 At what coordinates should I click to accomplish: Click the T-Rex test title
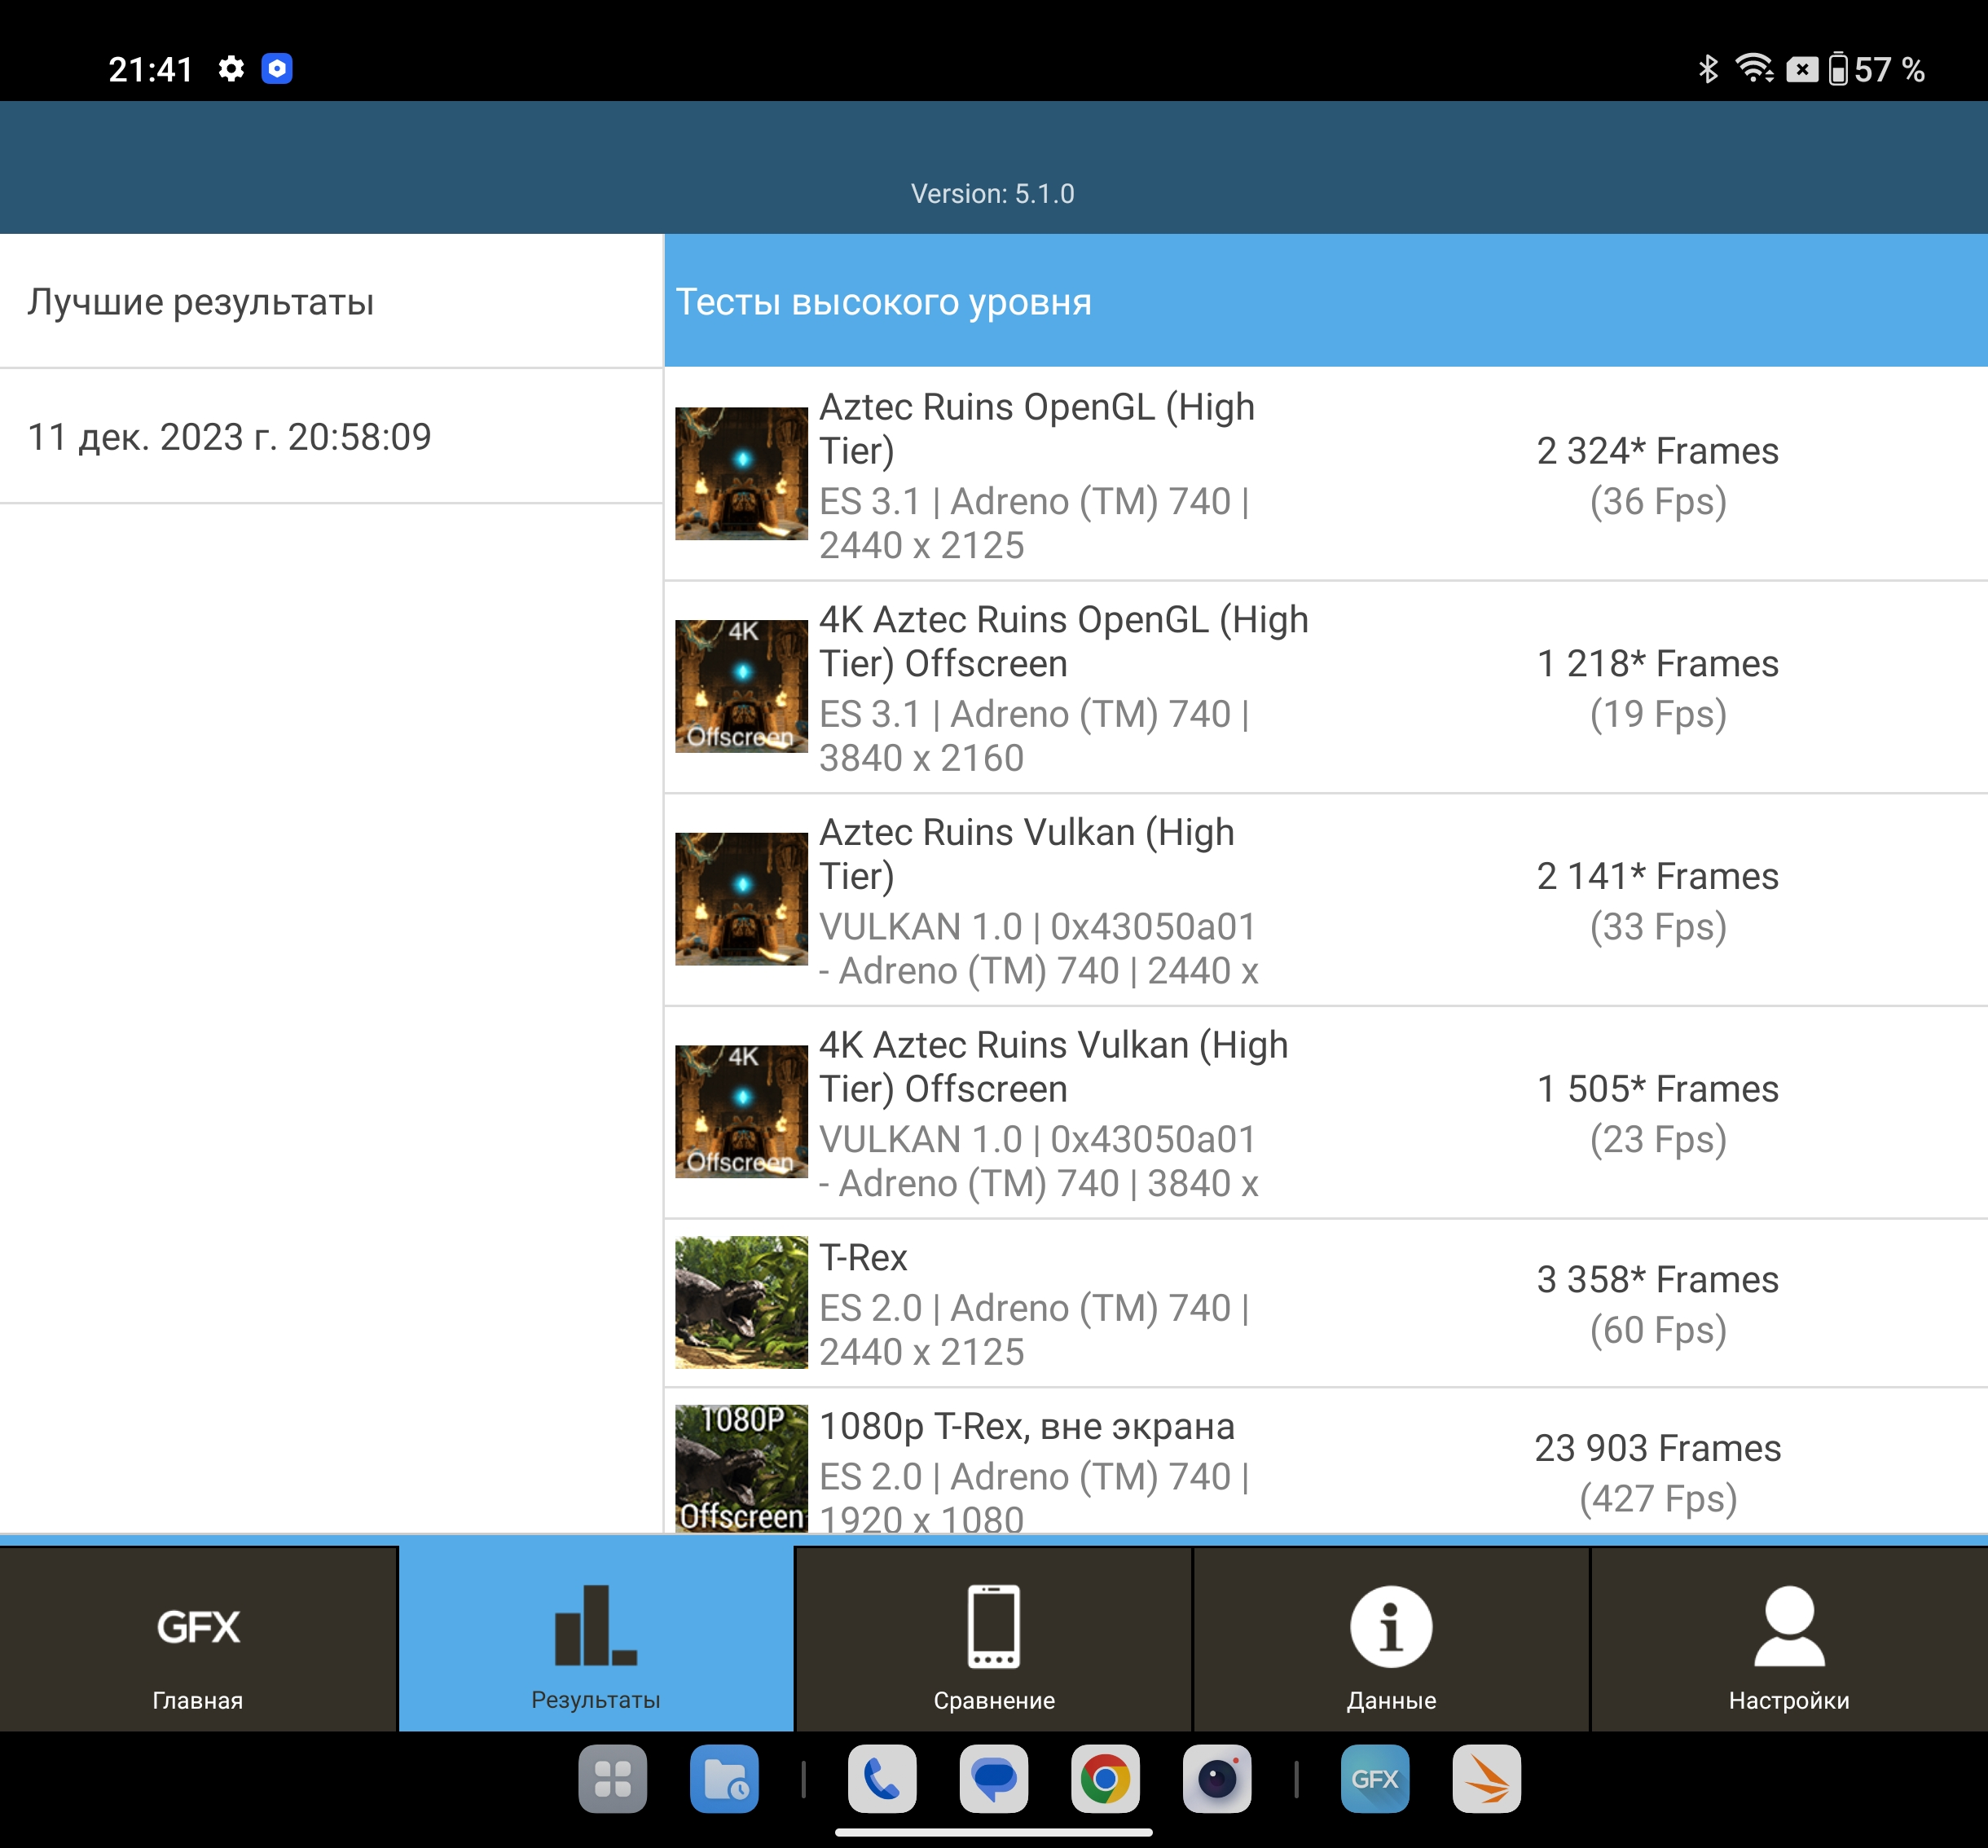coord(863,1257)
